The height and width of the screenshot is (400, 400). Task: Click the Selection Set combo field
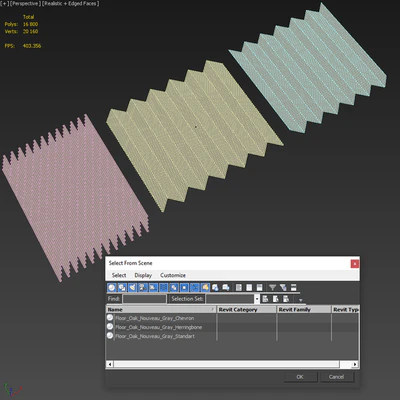coord(230,299)
